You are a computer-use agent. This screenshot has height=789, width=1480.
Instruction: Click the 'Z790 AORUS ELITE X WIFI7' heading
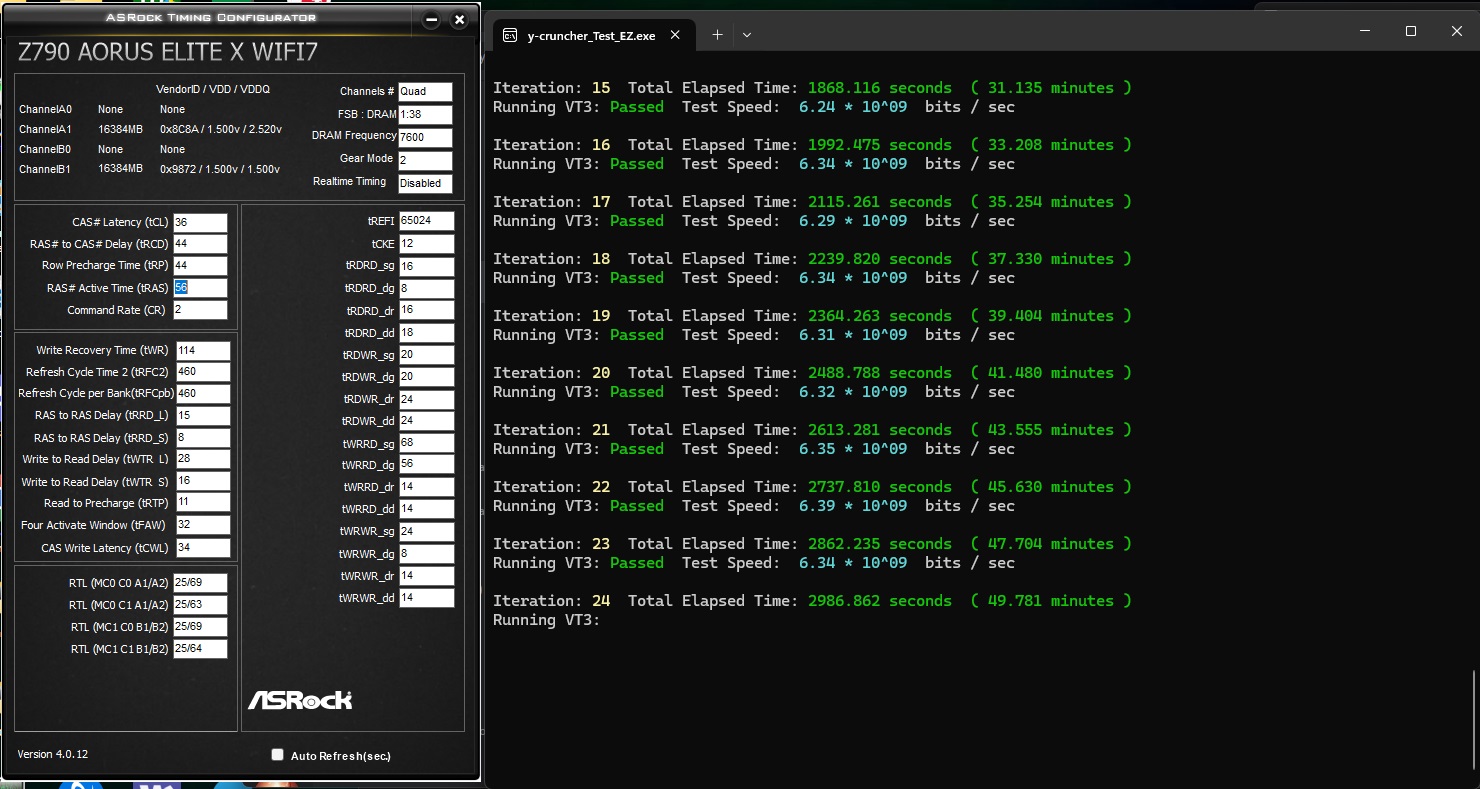168,52
